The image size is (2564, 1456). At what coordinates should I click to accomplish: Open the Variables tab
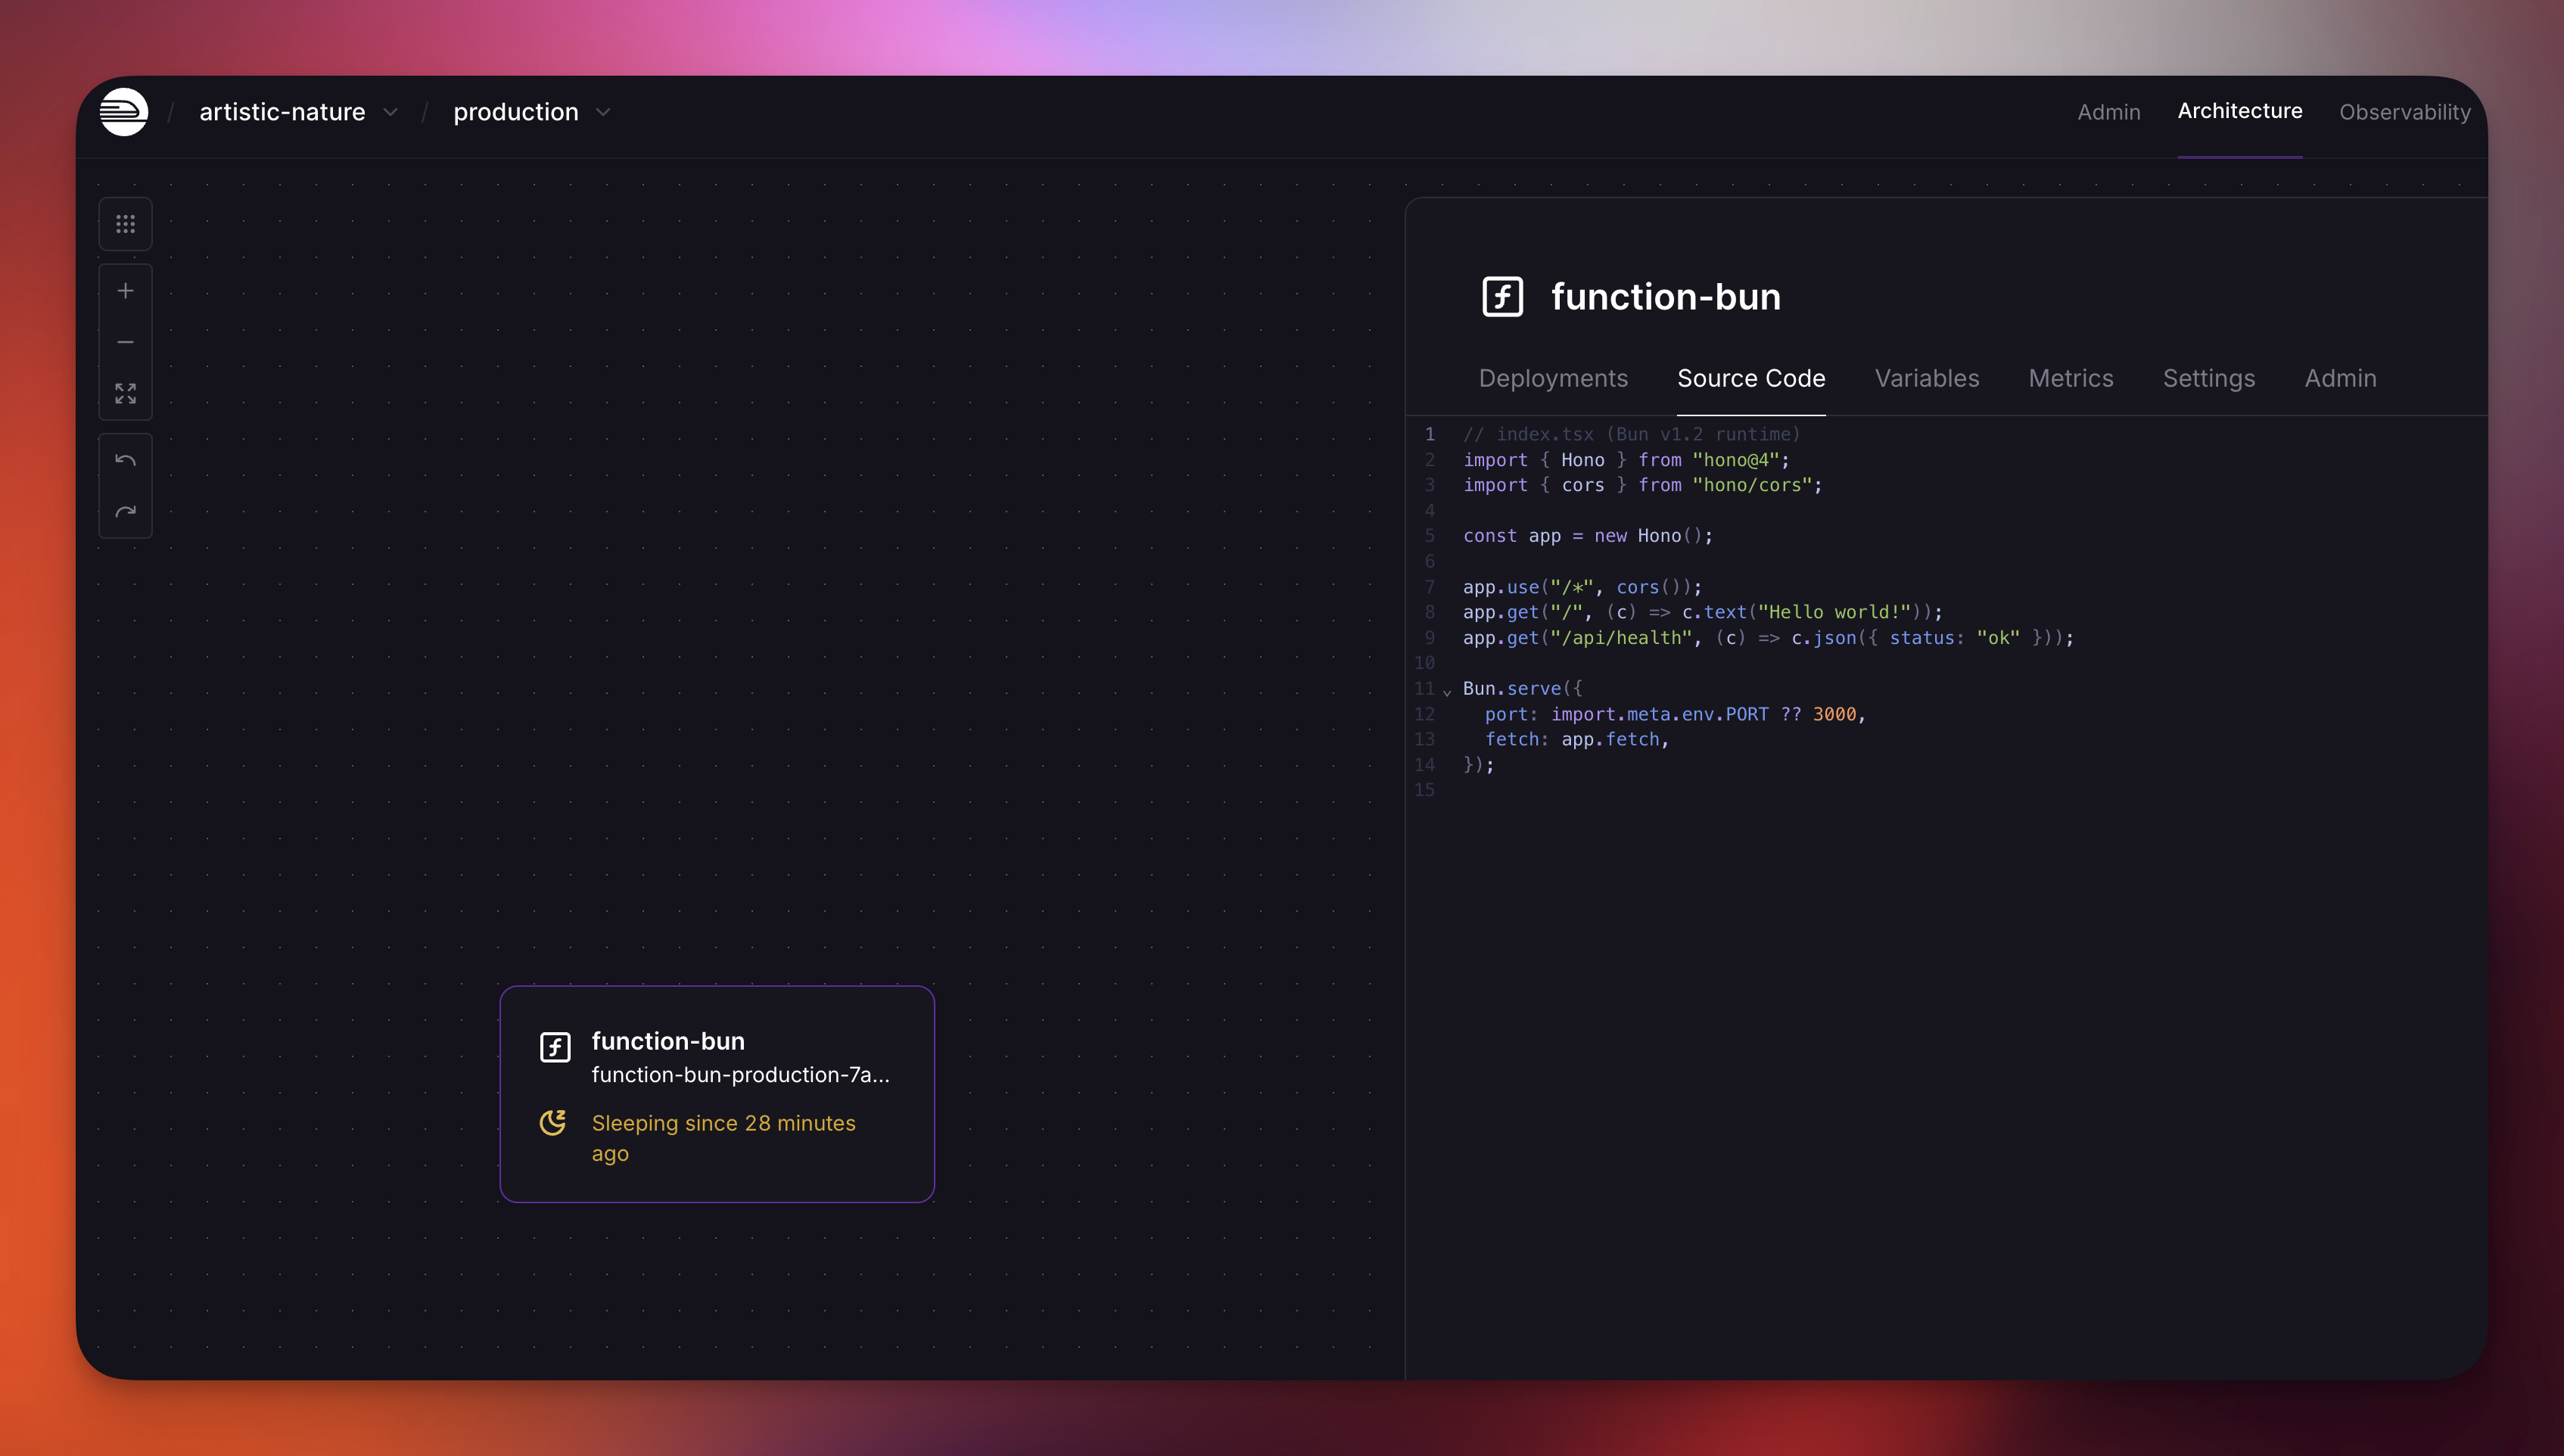coord(1926,378)
